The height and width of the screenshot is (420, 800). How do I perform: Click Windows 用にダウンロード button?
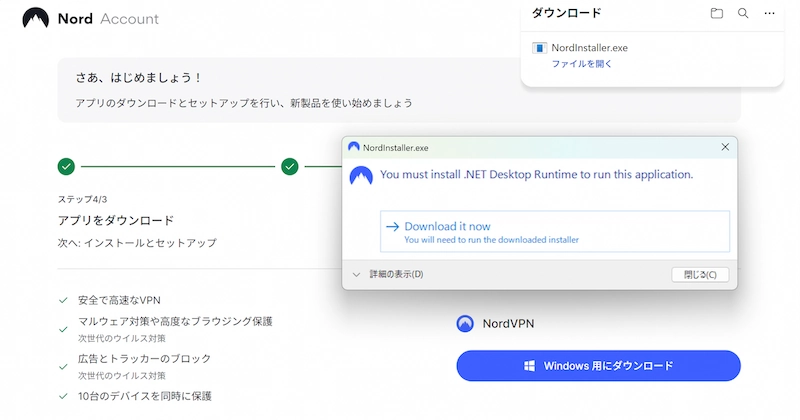(x=598, y=365)
